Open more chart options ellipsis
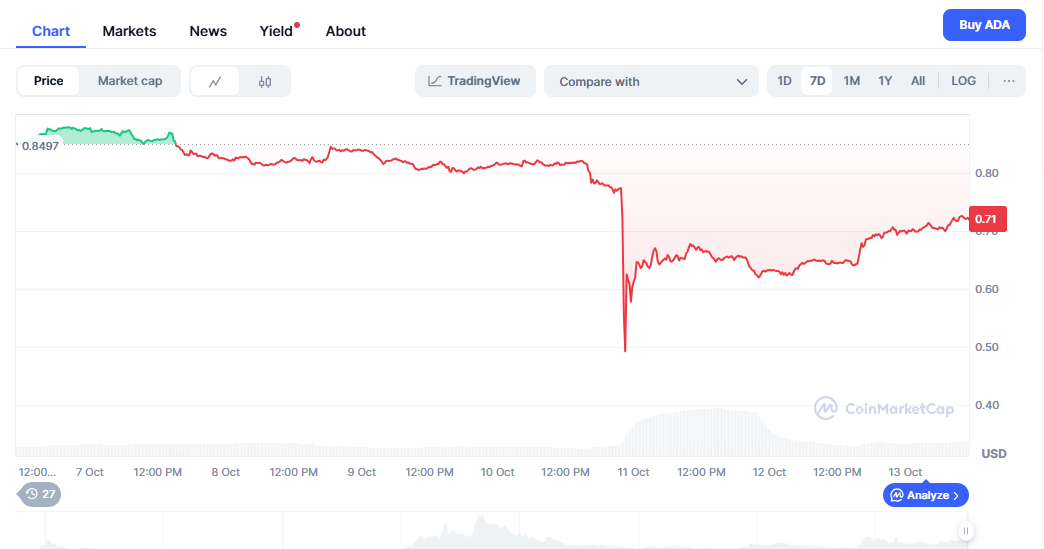This screenshot has width=1044, height=549. 1008,81
